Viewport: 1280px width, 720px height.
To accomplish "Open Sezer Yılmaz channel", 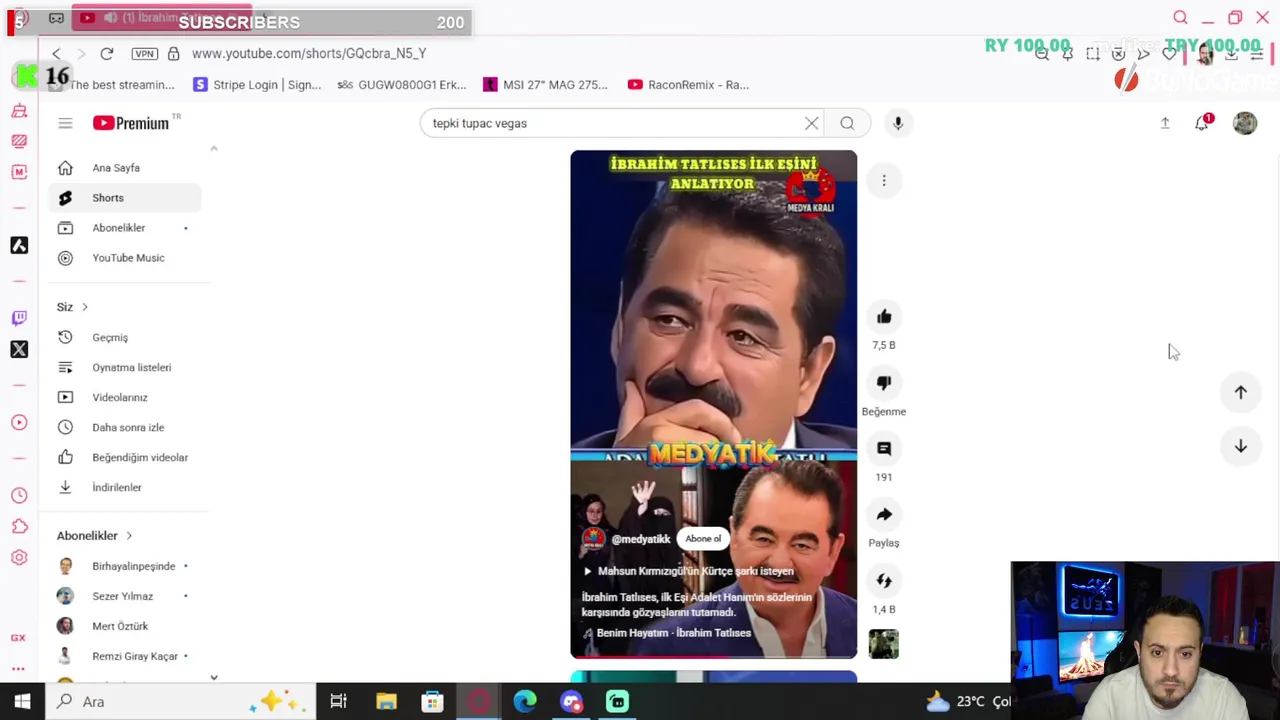I will pos(124,596).
